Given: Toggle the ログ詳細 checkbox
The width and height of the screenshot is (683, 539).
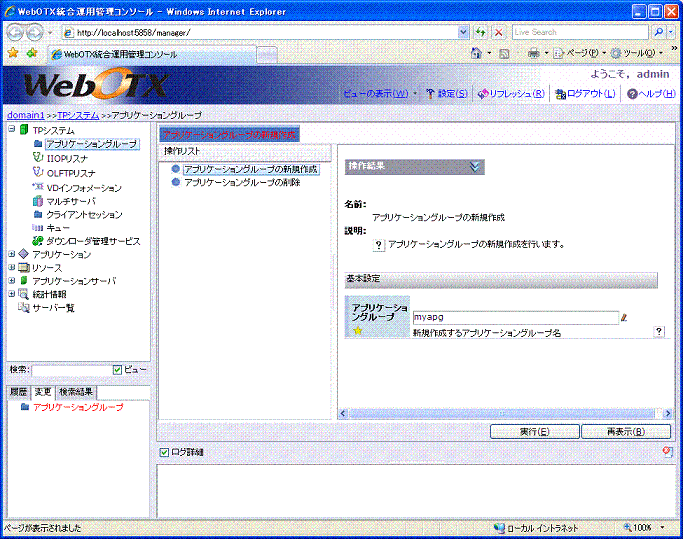Looking at the screenshot, I should pos(165,452).
